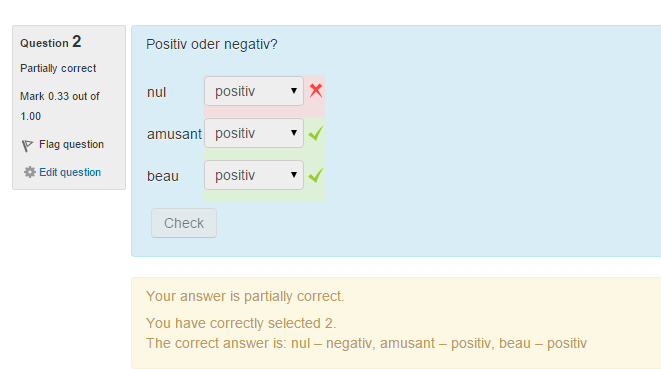The width and height of the screenshot is (661, 369).
Task: Click the dropdown arrow for nul
Action: click(294, 91)
